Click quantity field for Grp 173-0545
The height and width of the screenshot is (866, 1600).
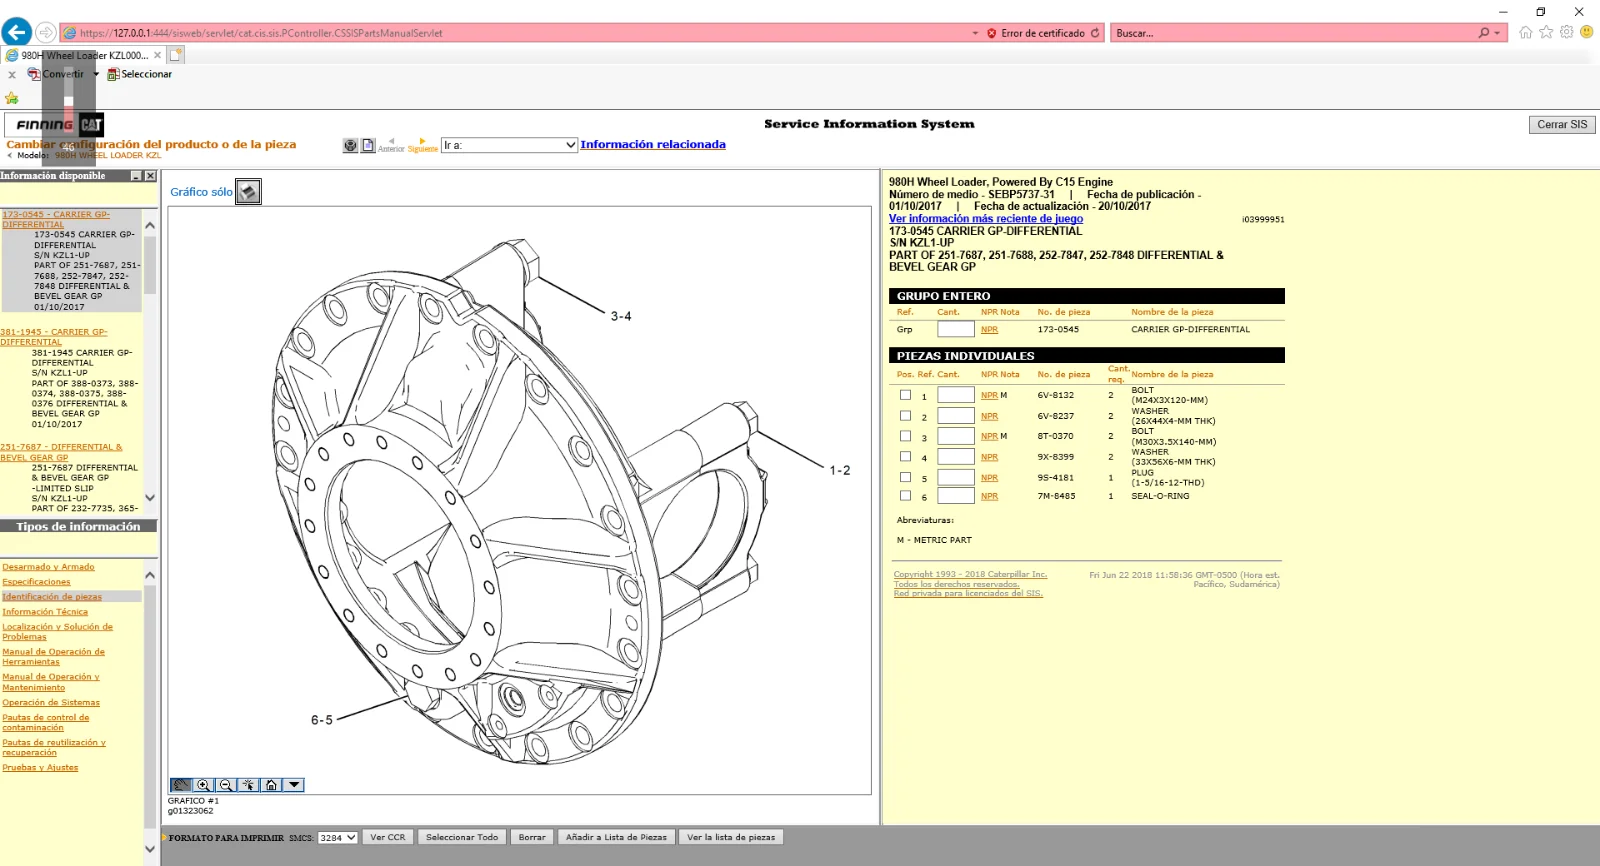(955, 330)
